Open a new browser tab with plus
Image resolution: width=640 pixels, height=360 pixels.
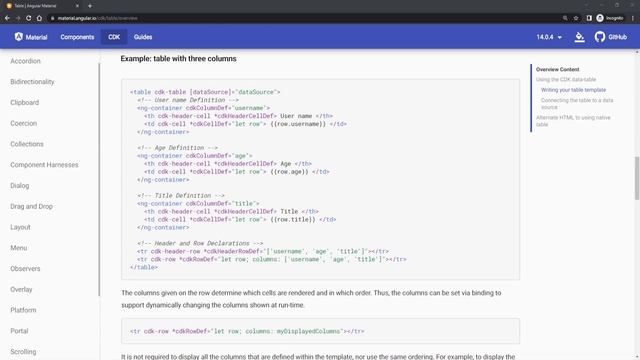pyautogui.click(x=90, y=6)
